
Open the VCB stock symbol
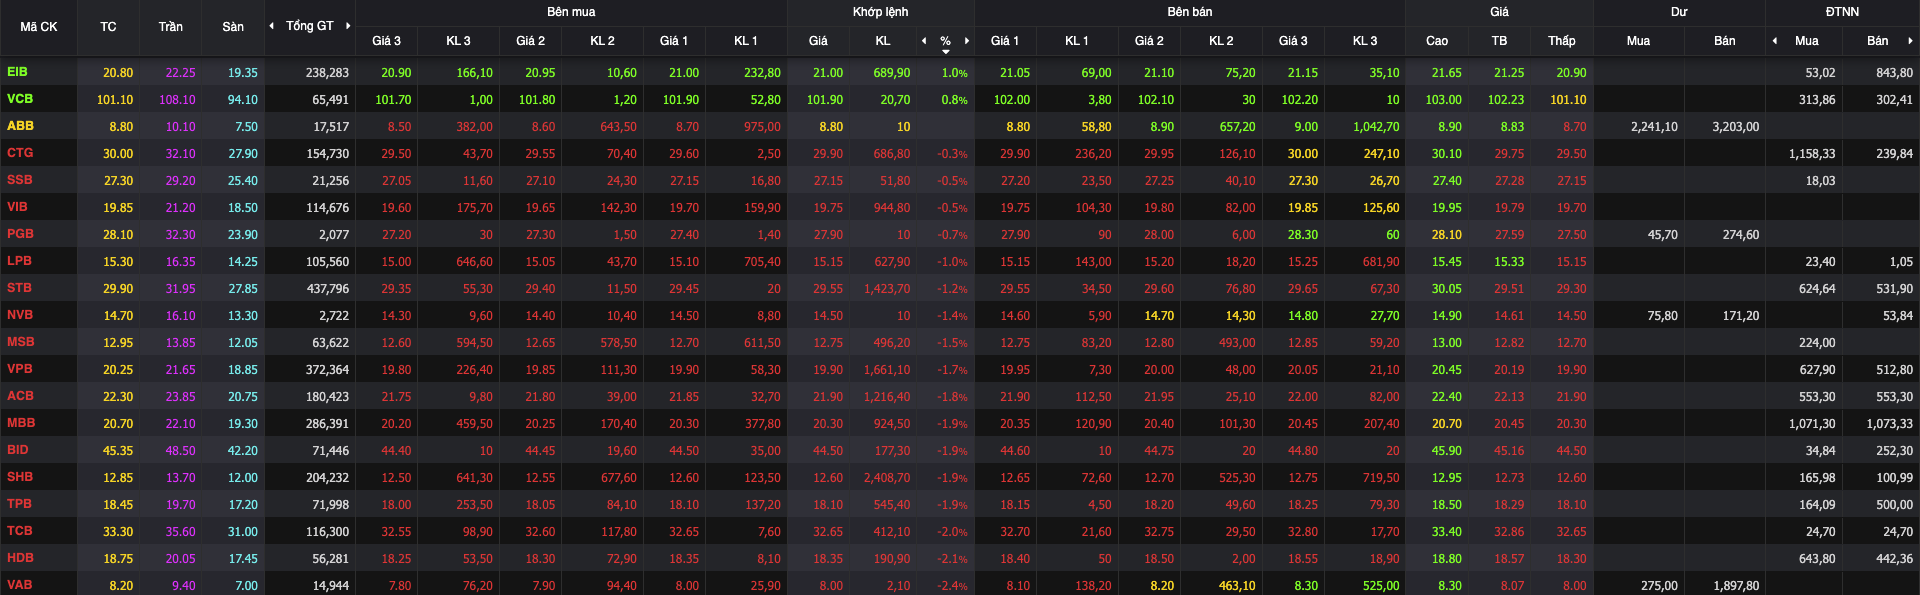point(20,99)
